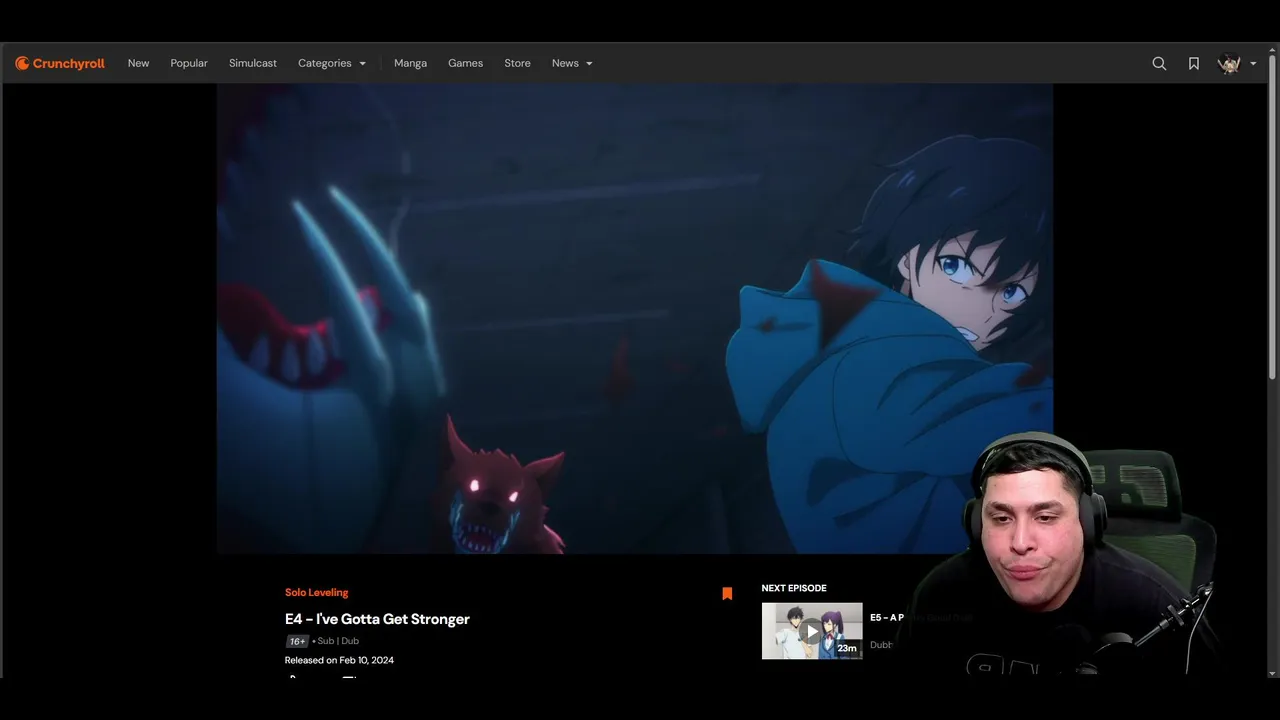1280x720 pixels.
Task: Play the next episode thumbnail
Action: tap(812, 631)
